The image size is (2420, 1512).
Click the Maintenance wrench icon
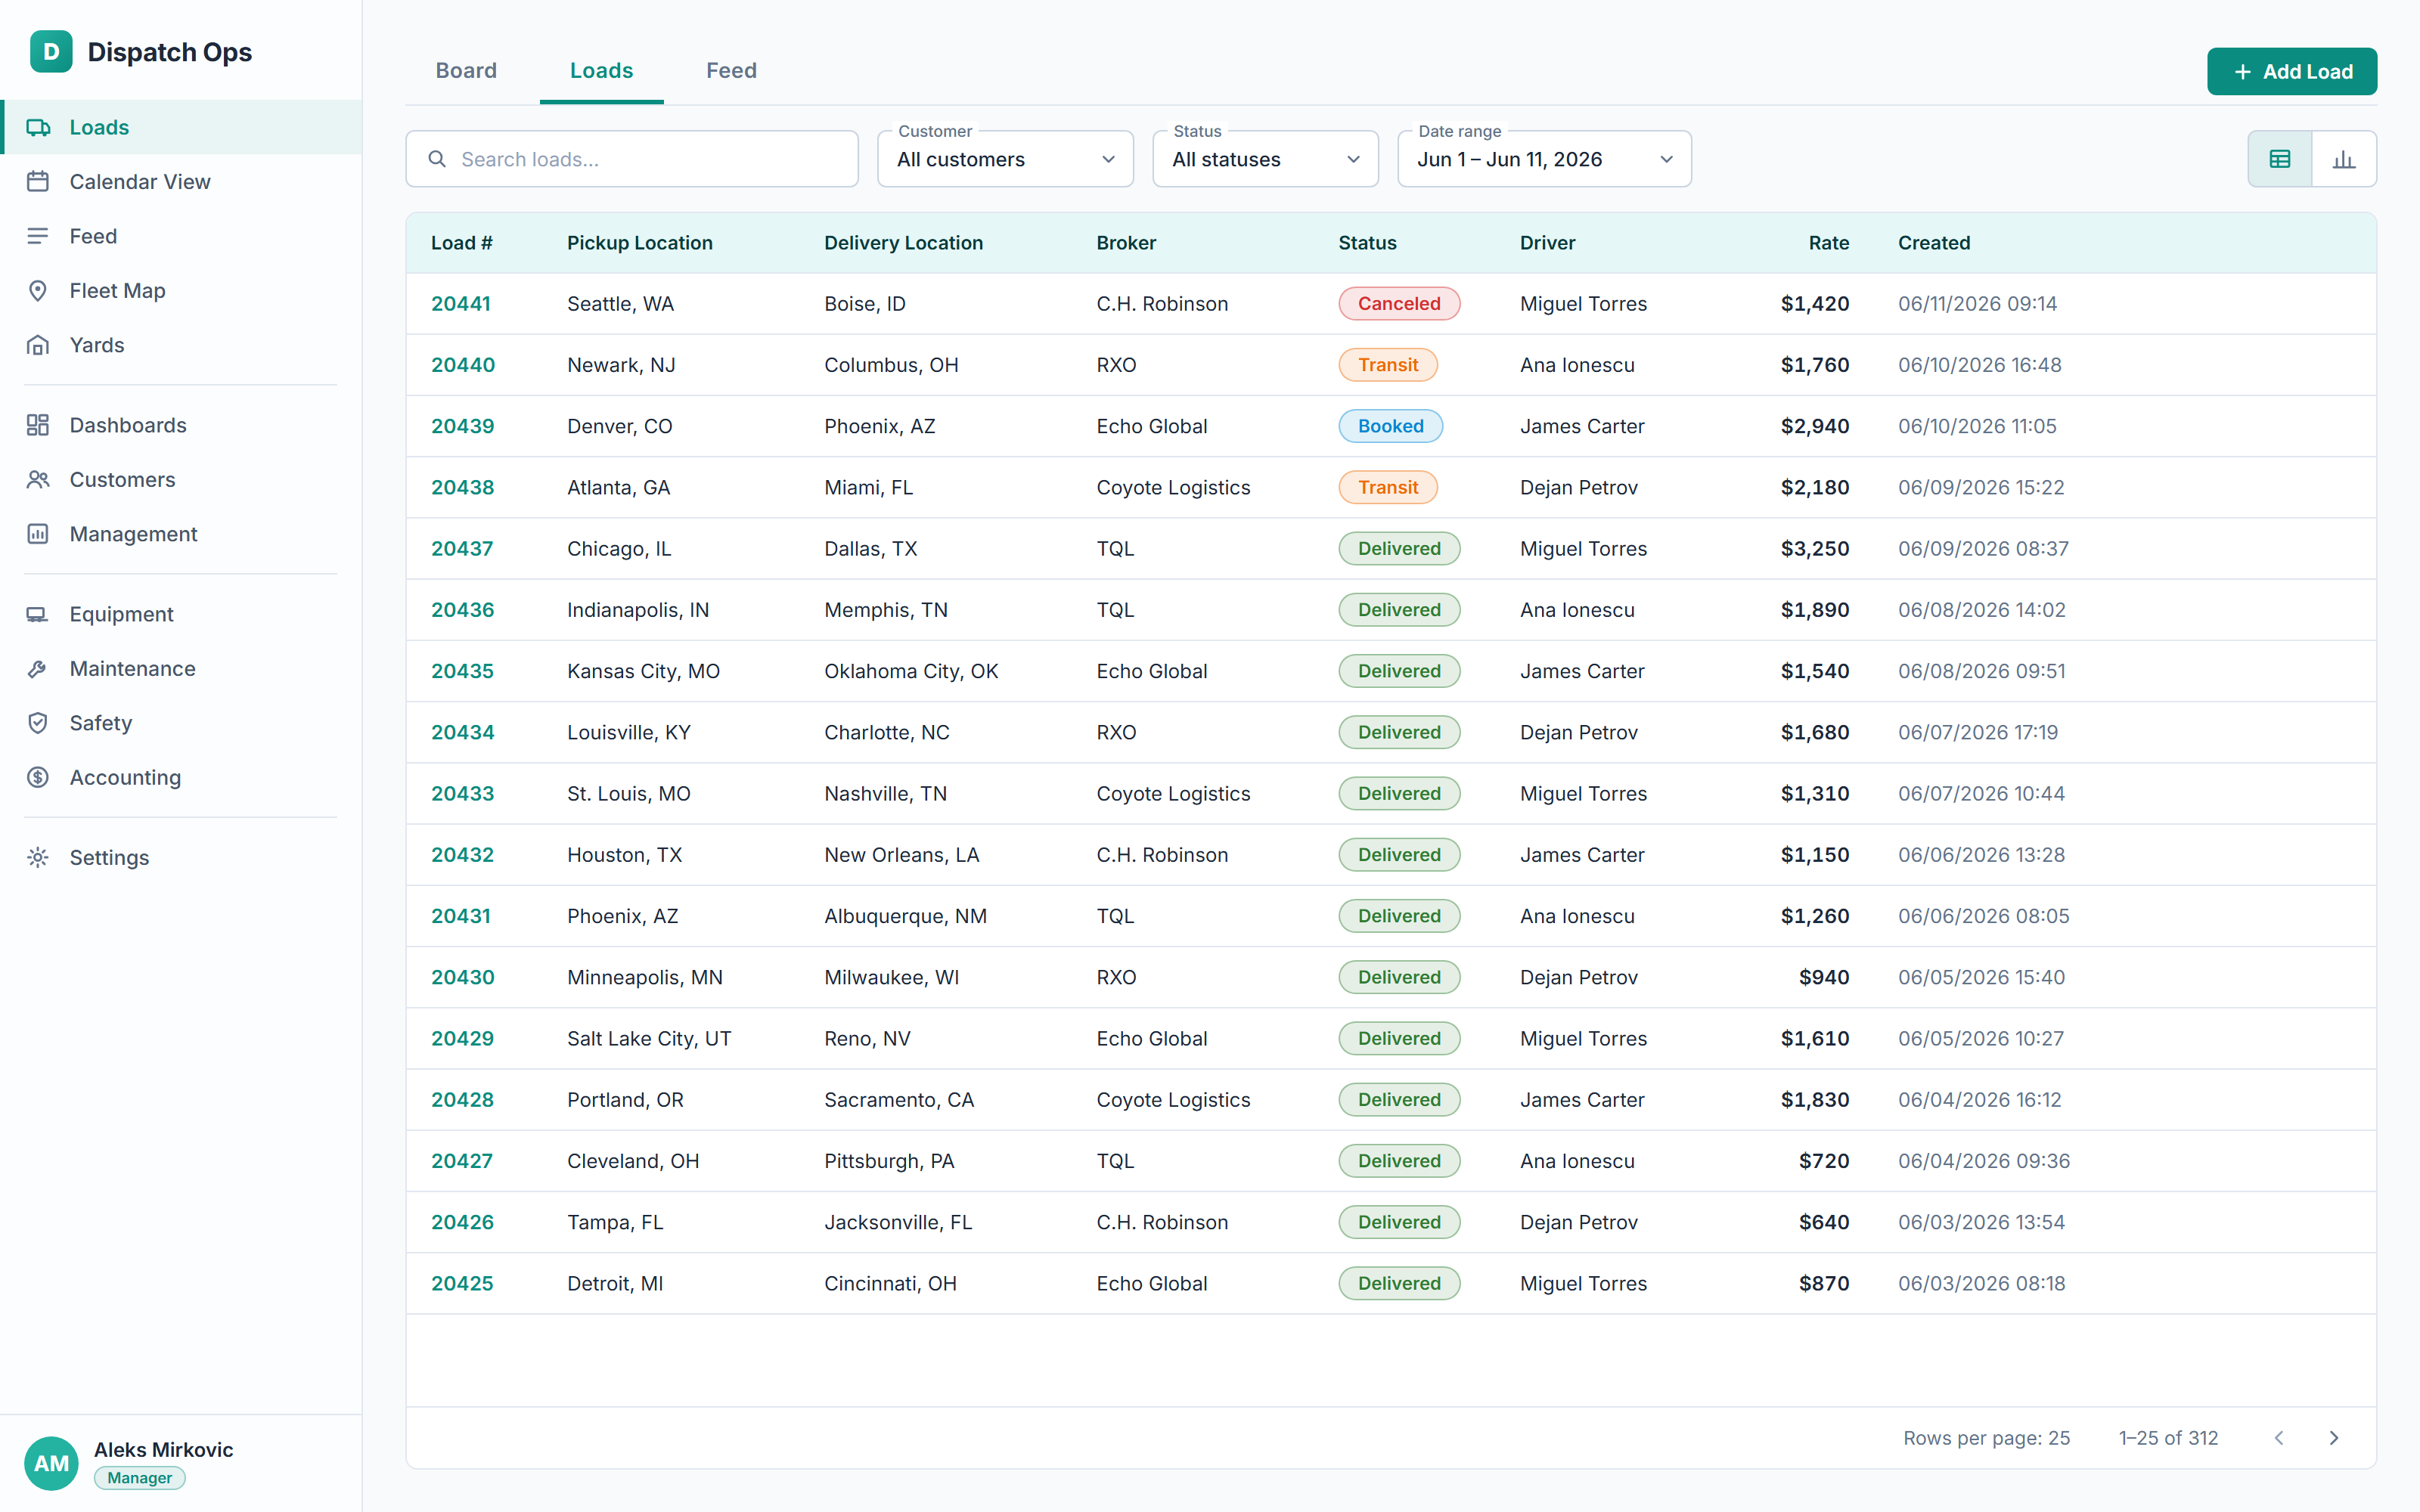[38, 669]
